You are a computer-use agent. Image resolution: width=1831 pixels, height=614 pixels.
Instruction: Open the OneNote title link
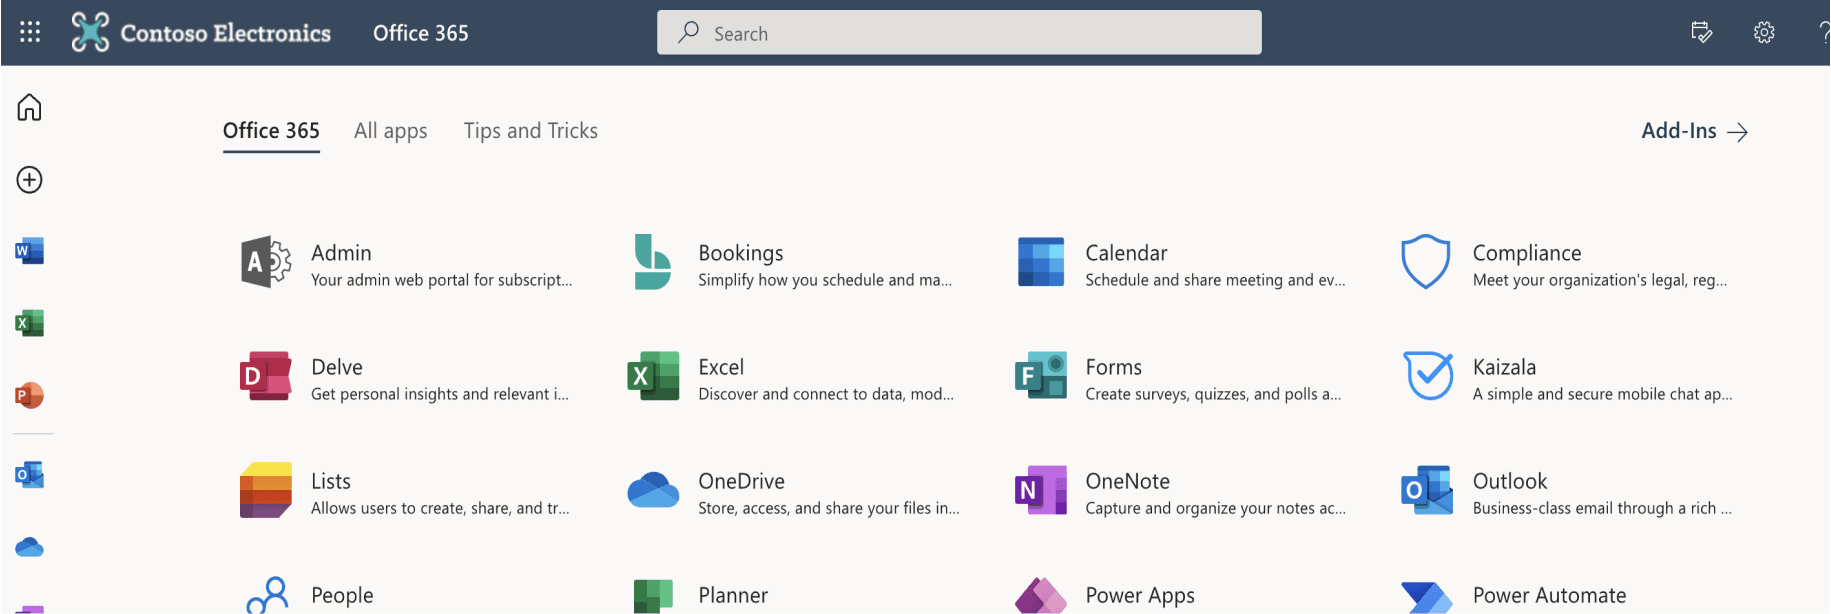[1128, 481]
